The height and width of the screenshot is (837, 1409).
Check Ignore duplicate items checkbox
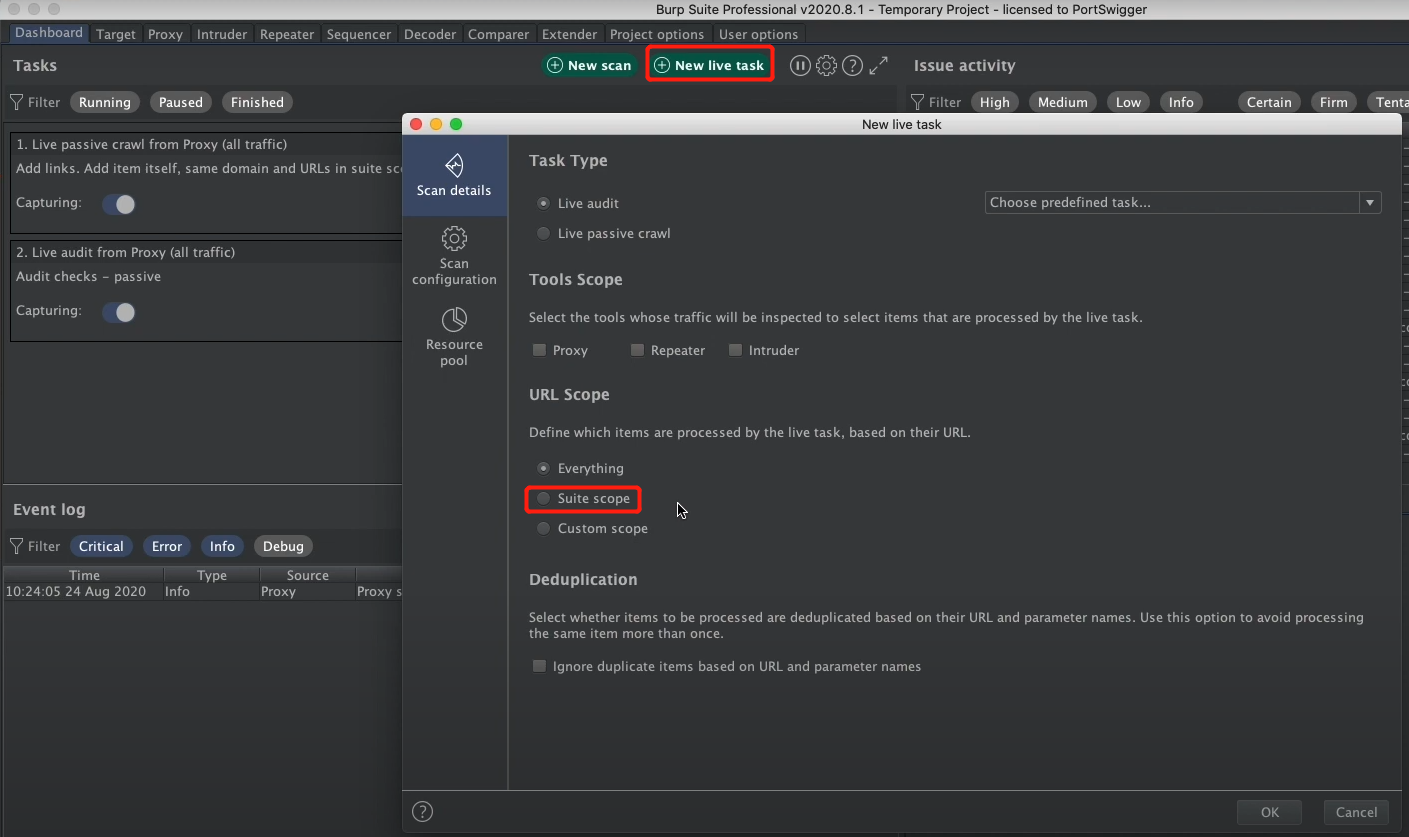pyautogui.click(x=540, y=666)
